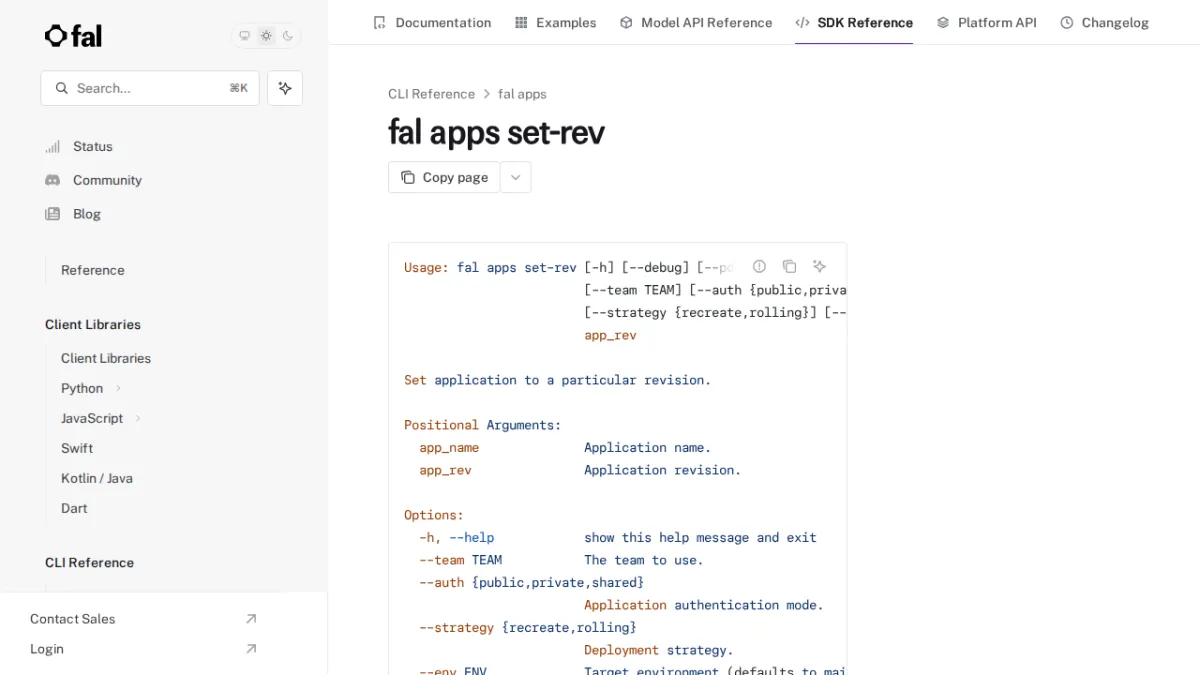Viewport: 1200px width, 675px height.
Task: Click the 'Positional Arguments:' line
Action: [x=483, y=425]
